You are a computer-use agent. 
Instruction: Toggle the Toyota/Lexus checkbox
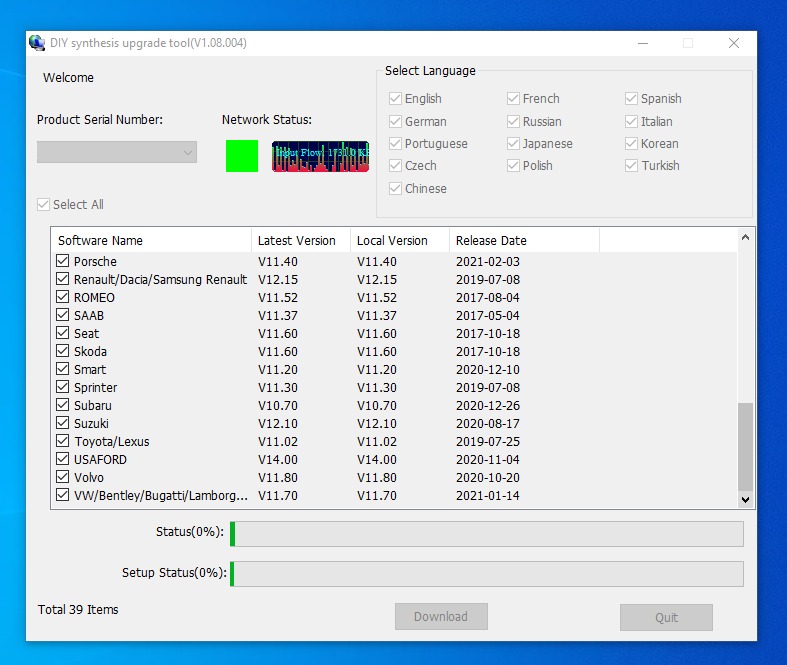tap(64, 442)
